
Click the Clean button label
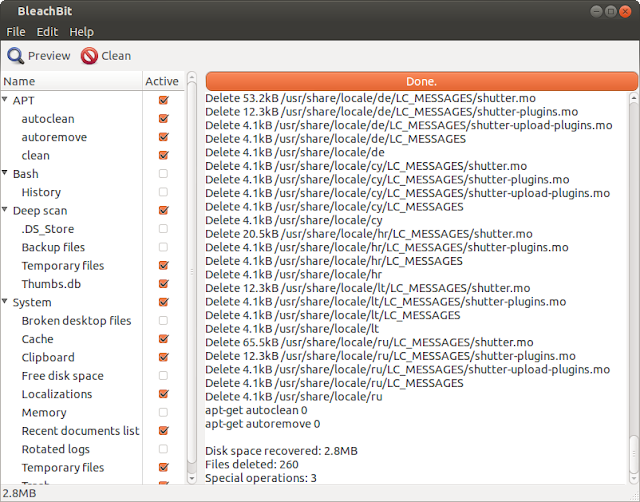(116, 56)
